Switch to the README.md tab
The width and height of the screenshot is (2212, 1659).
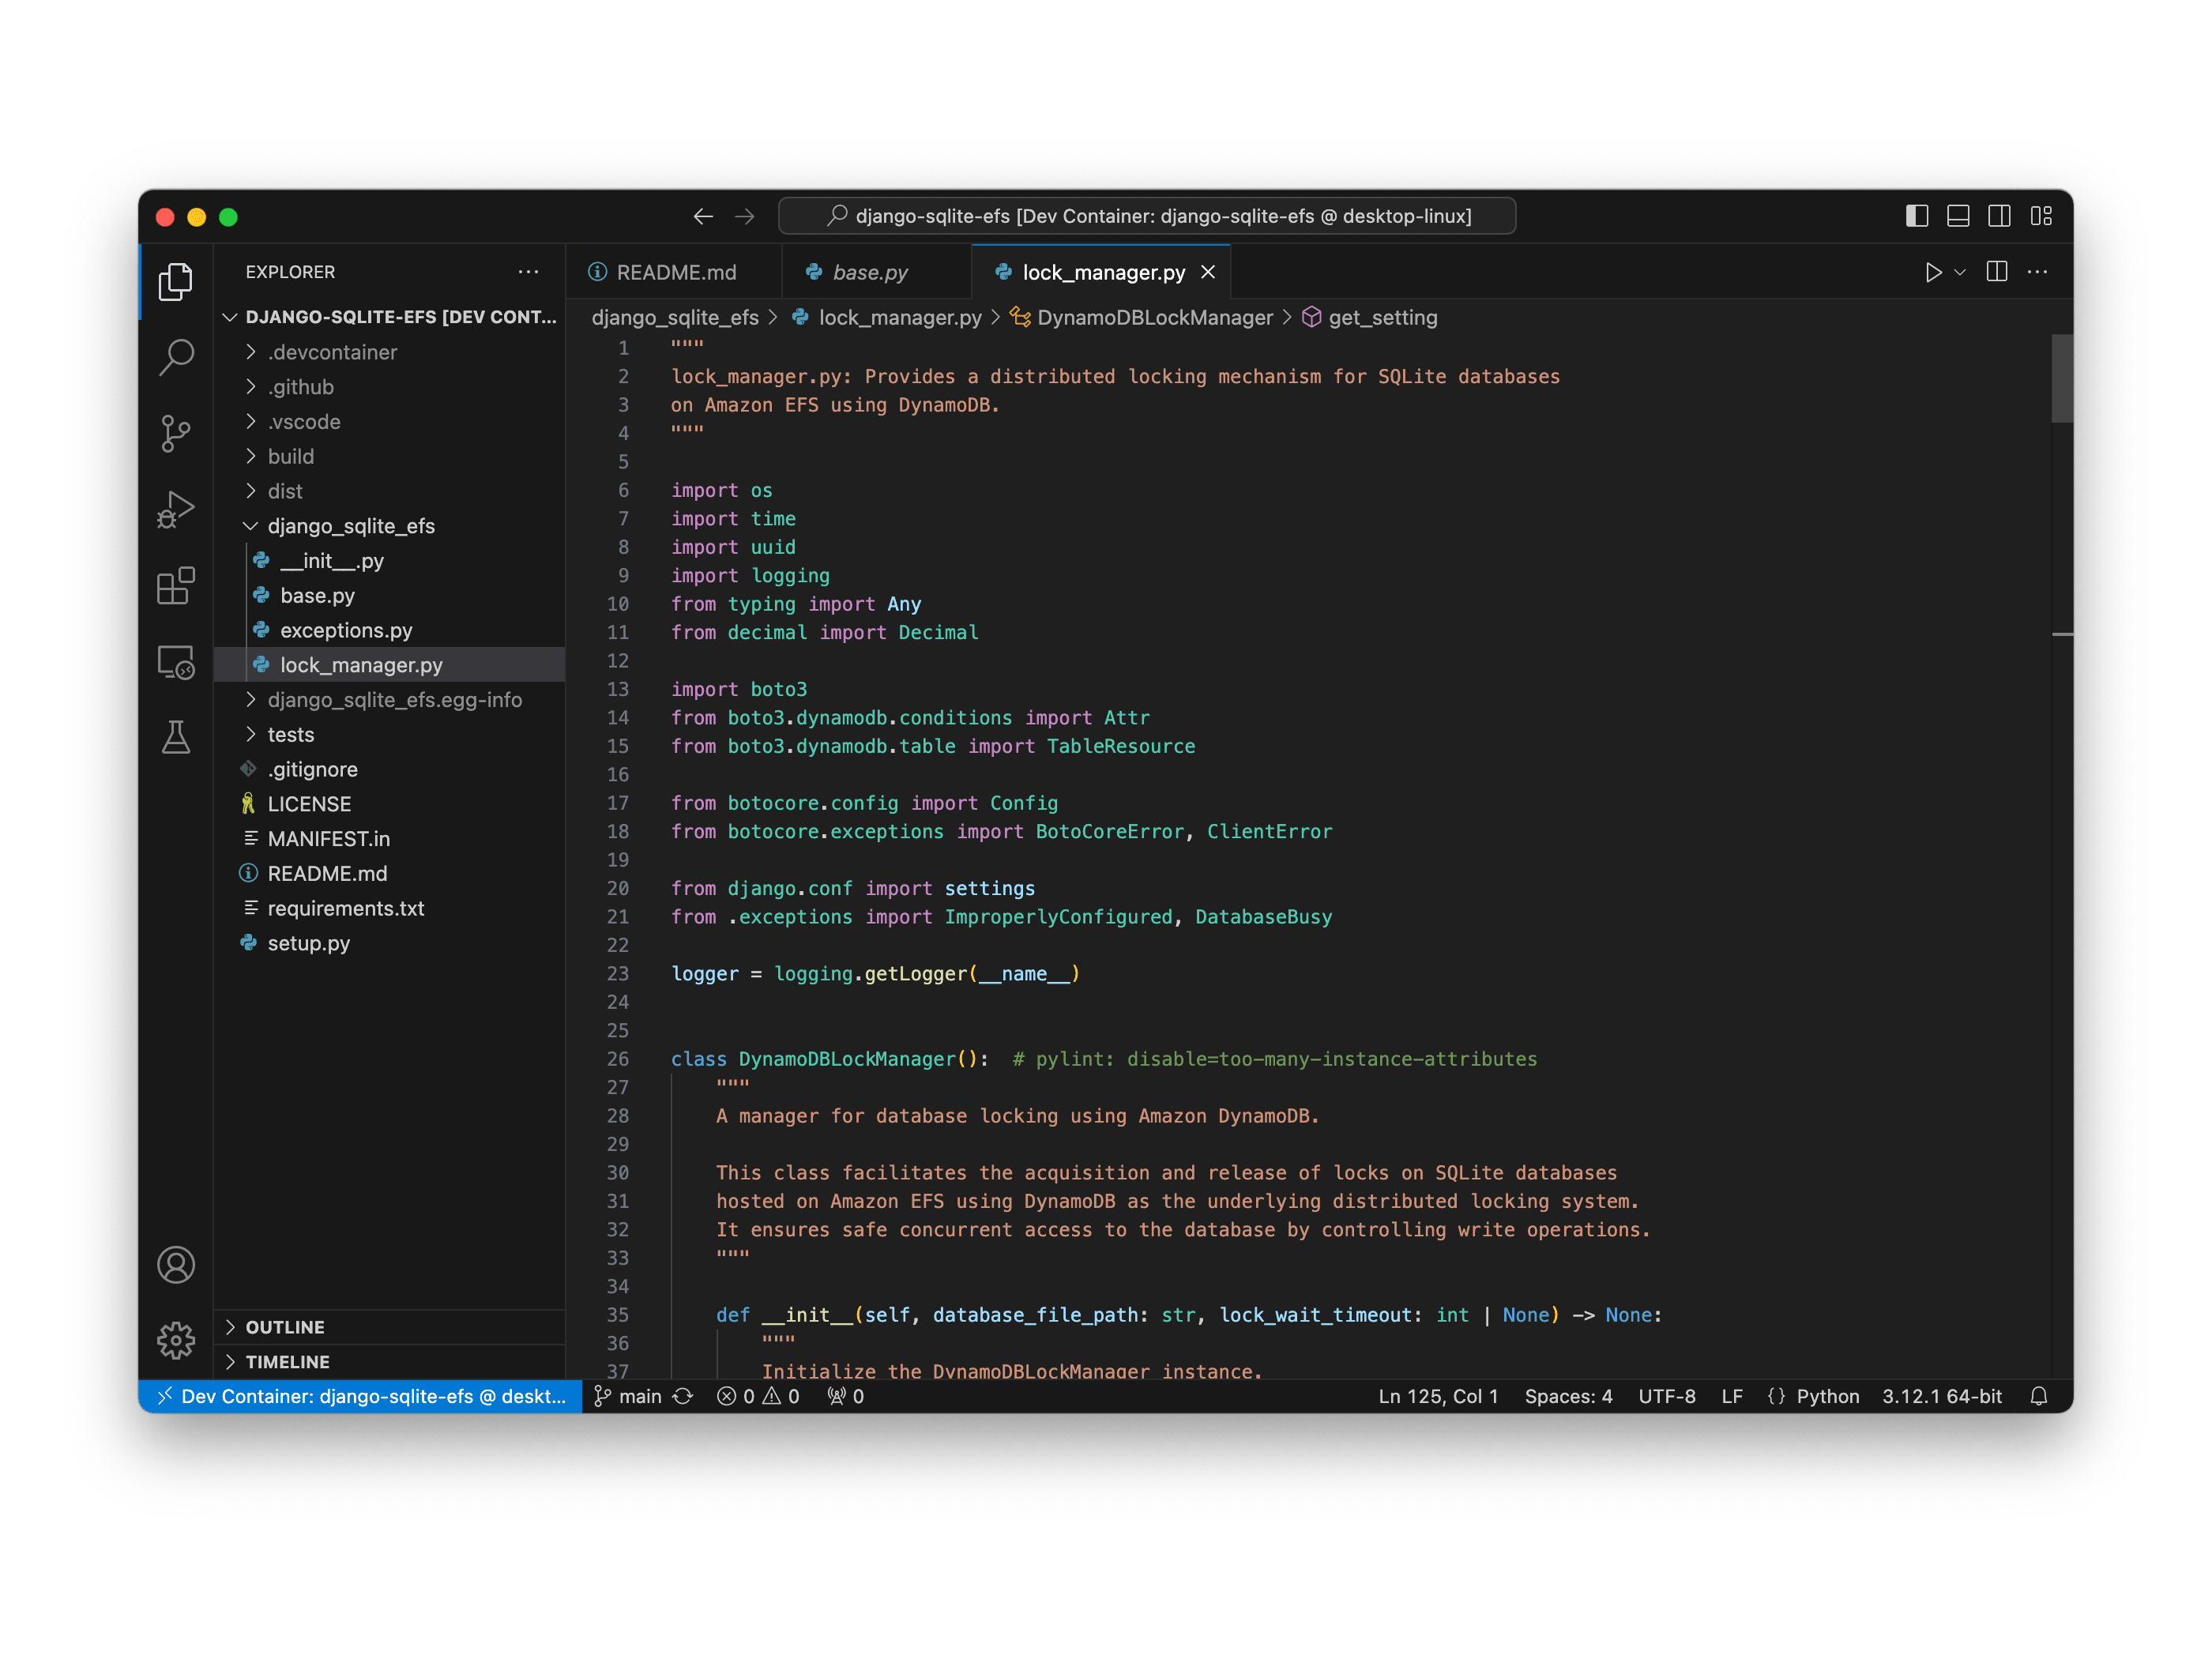(673, 272)
